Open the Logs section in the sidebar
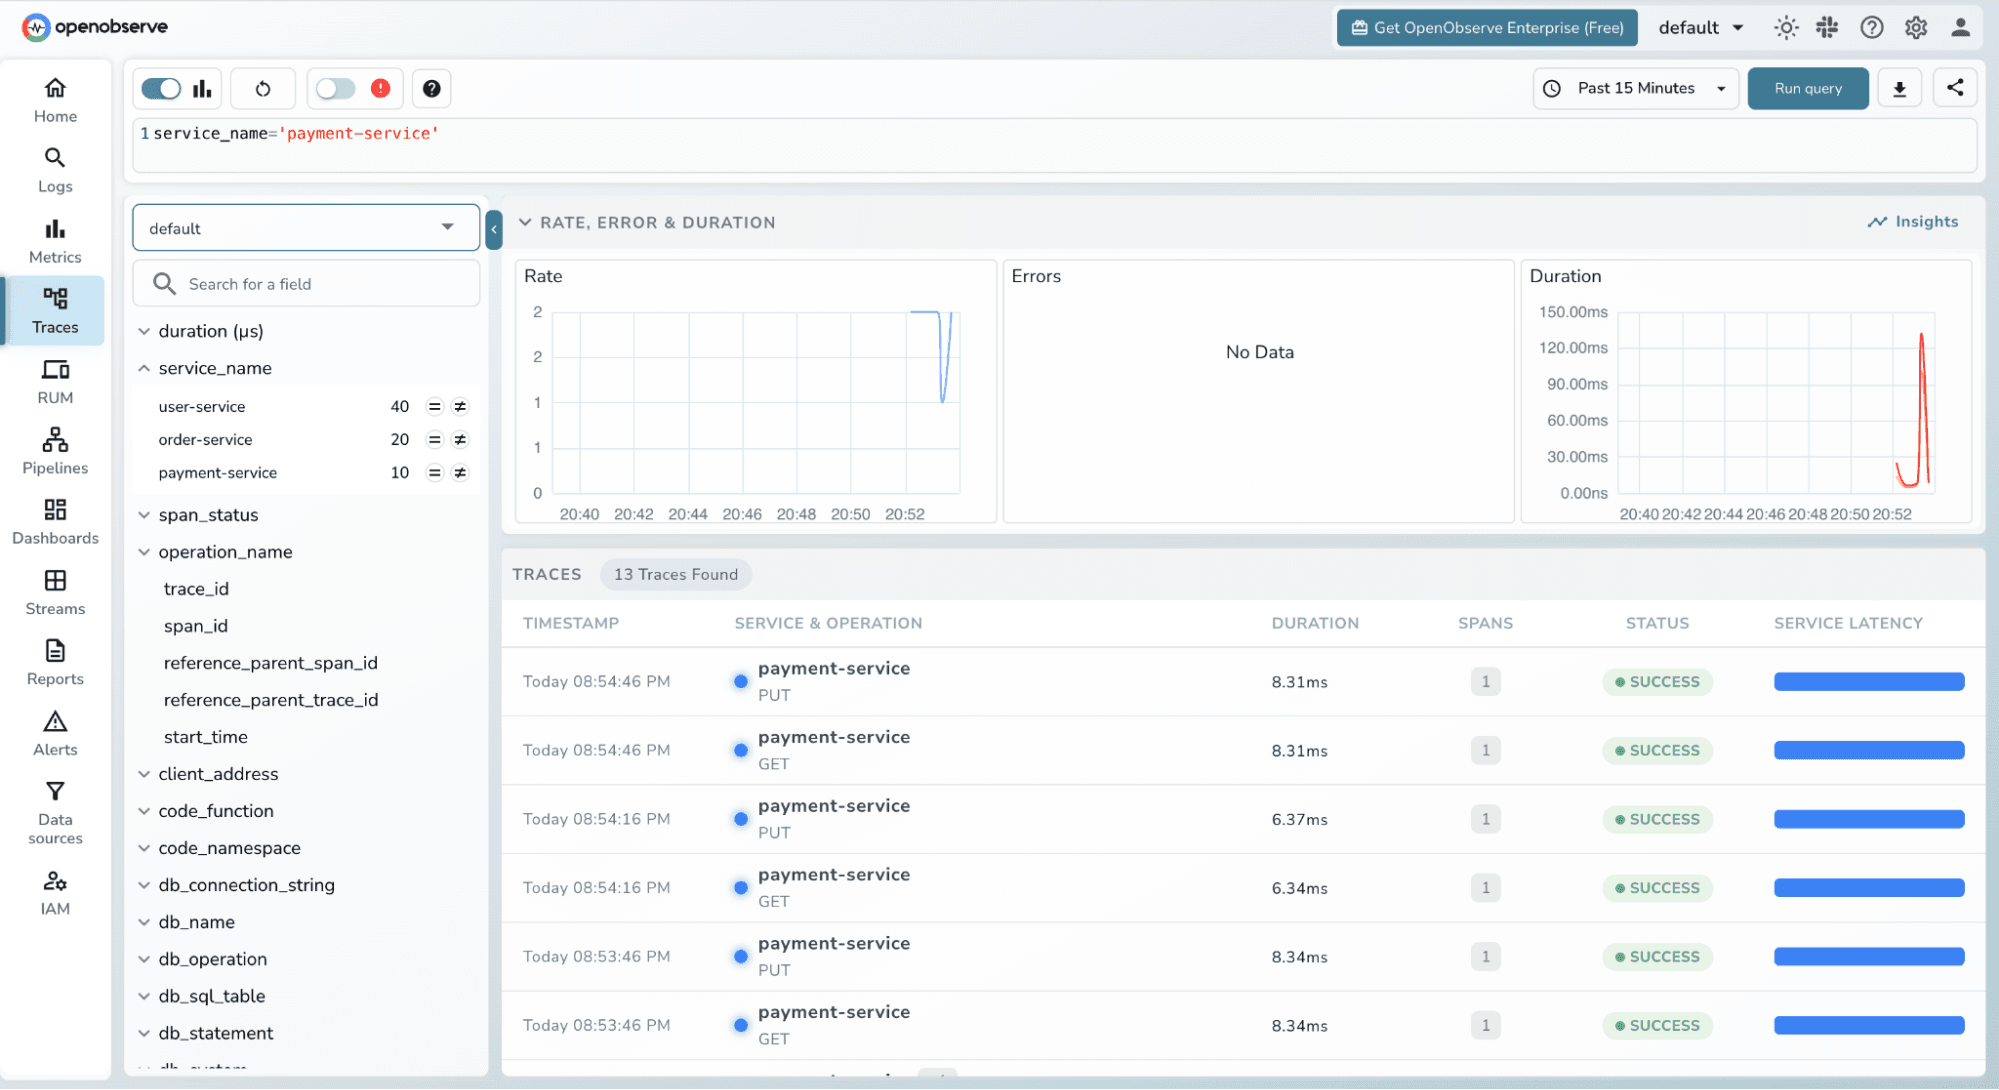Screen dimensions: 1999x1090 point(54,168)
